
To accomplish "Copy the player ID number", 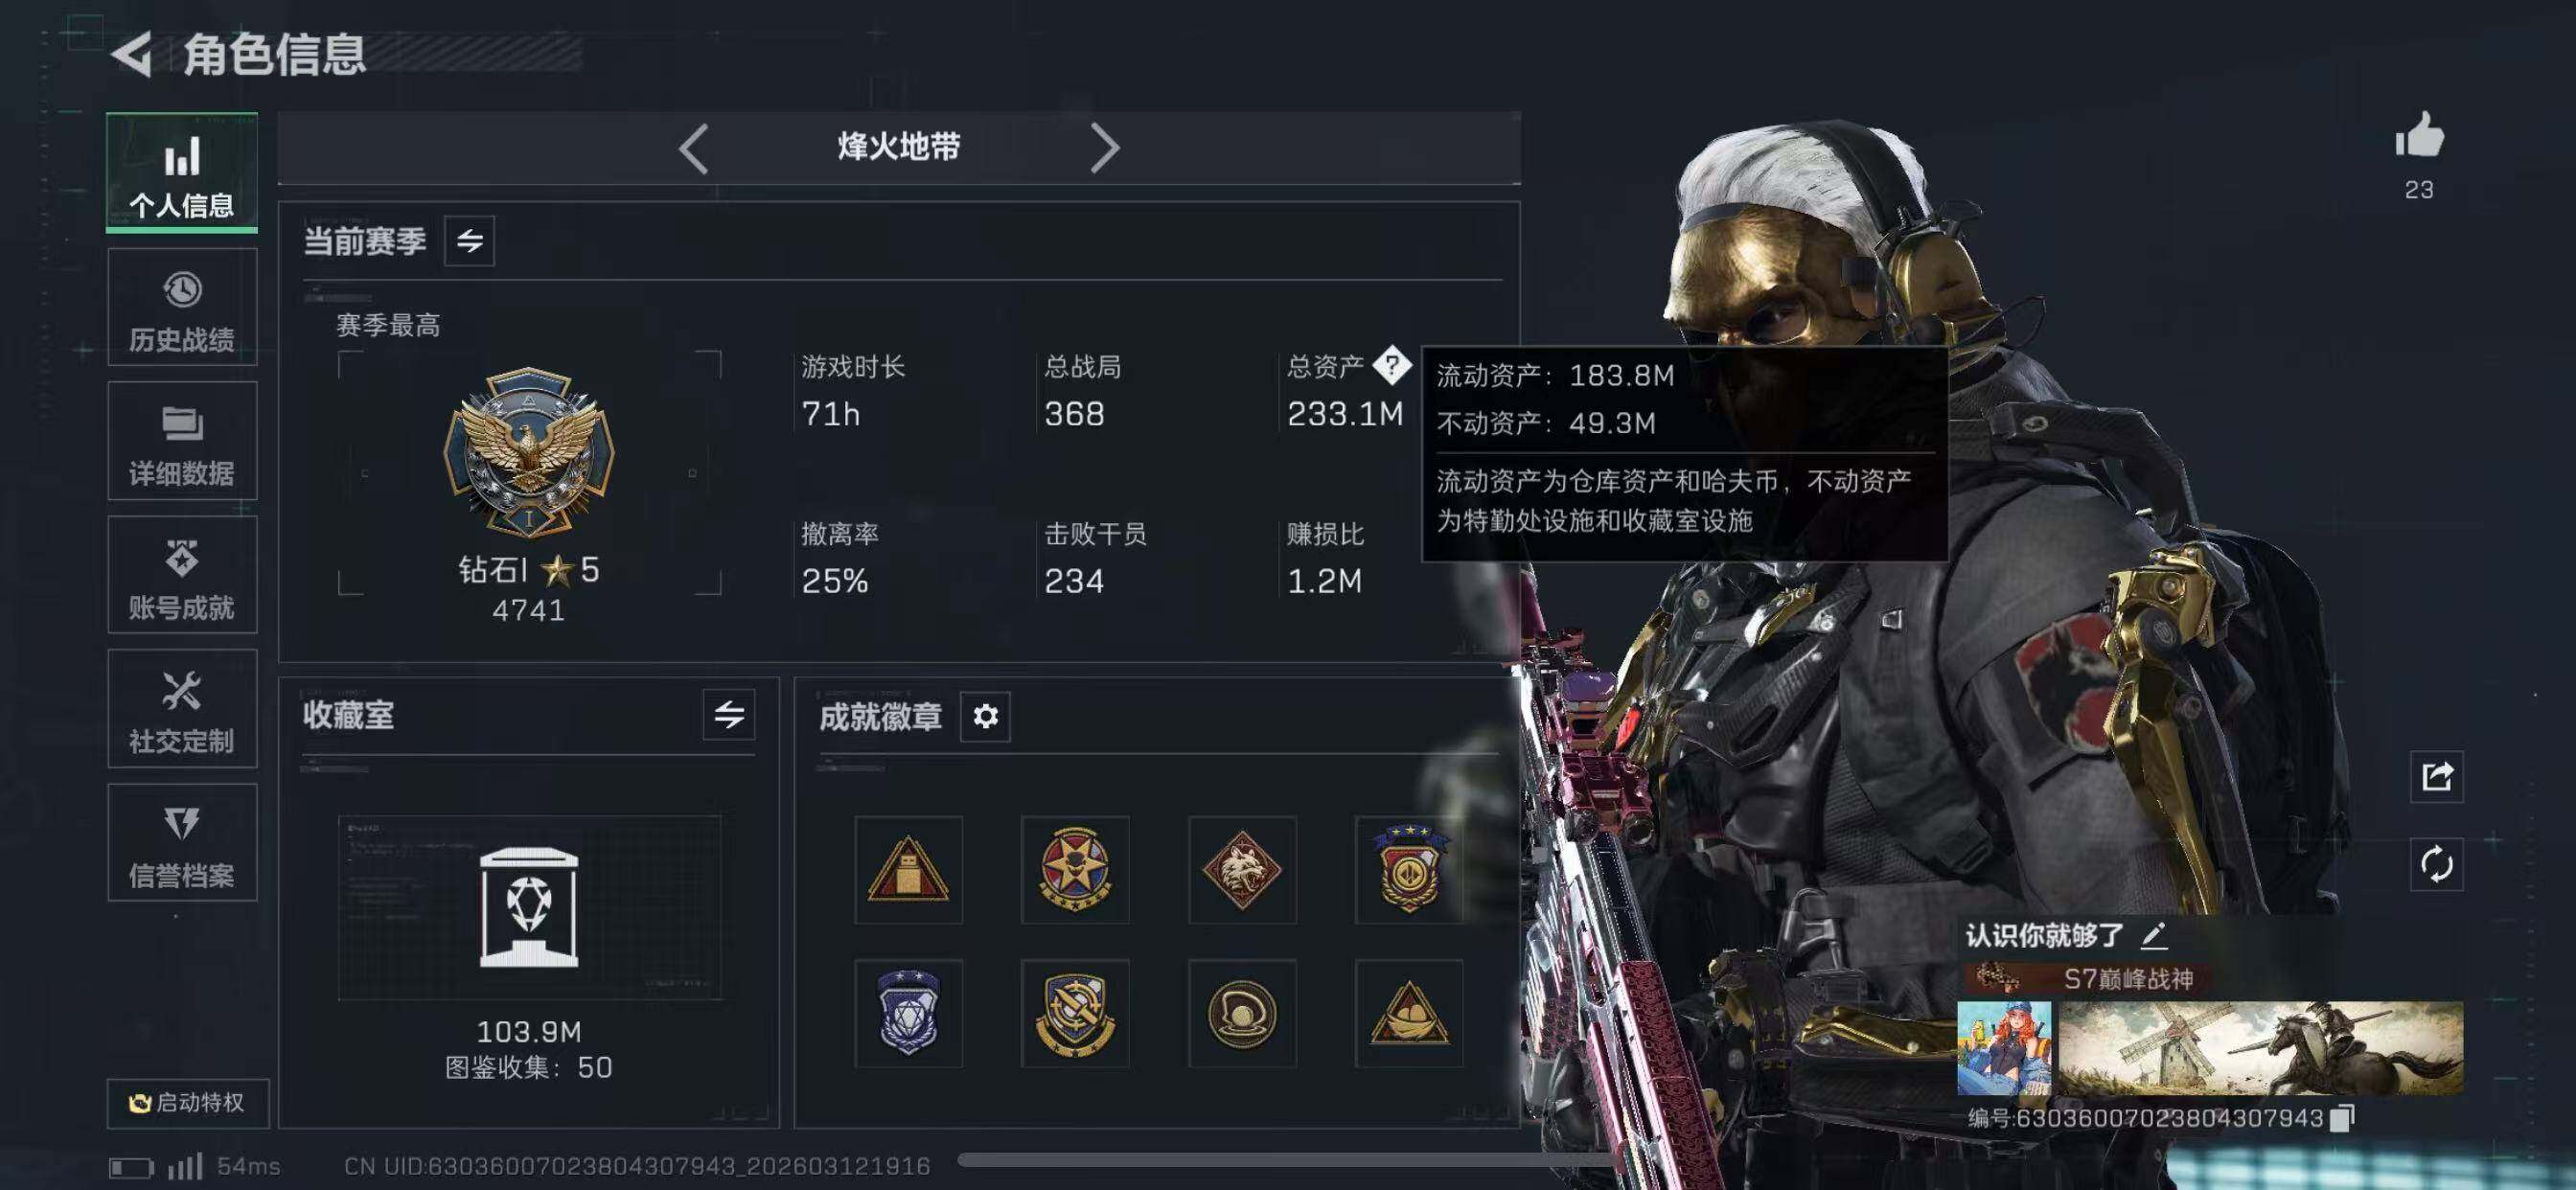I will click(2342, 1117).
